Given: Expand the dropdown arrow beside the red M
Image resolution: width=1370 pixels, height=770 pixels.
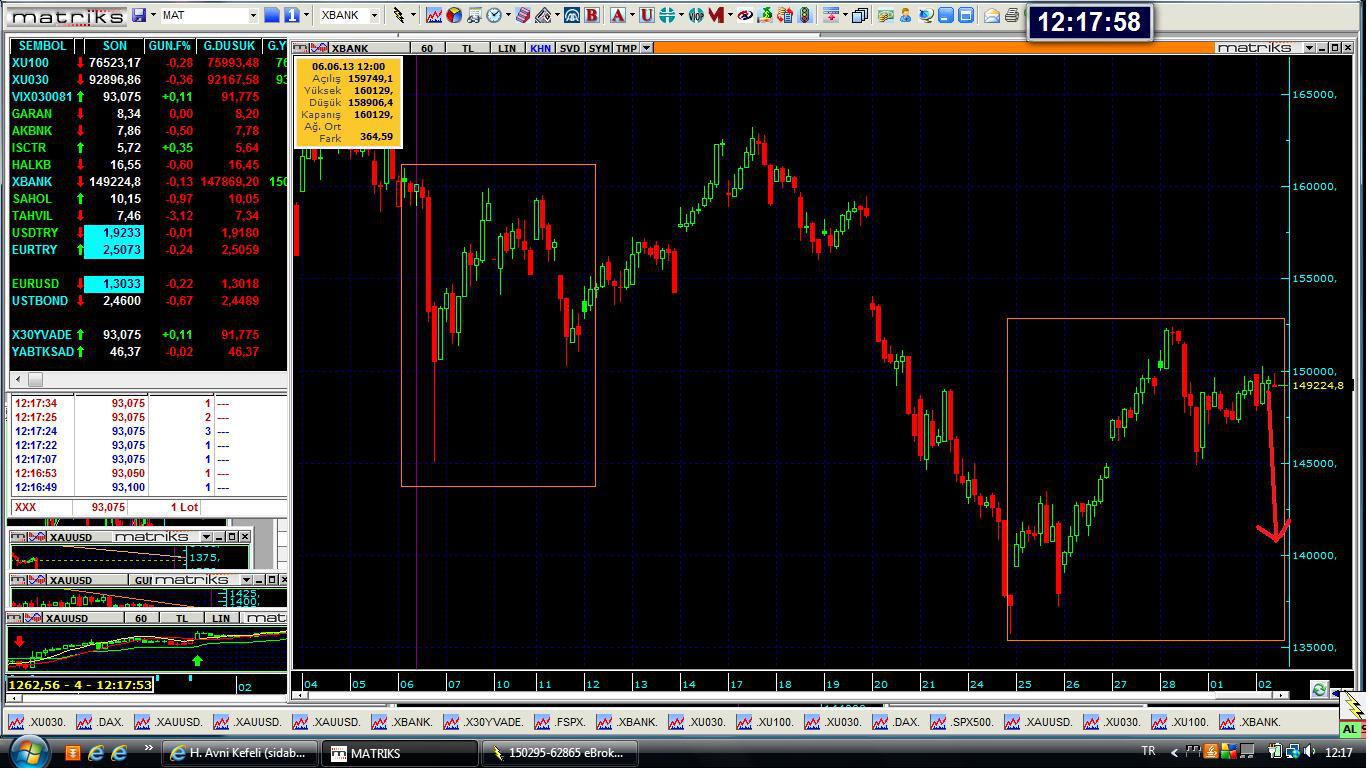Looking at the screenshot, I should tap(730, 15).
